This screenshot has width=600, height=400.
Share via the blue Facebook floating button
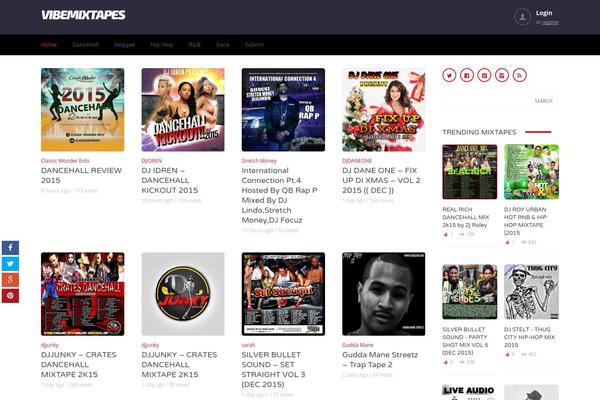10,248
